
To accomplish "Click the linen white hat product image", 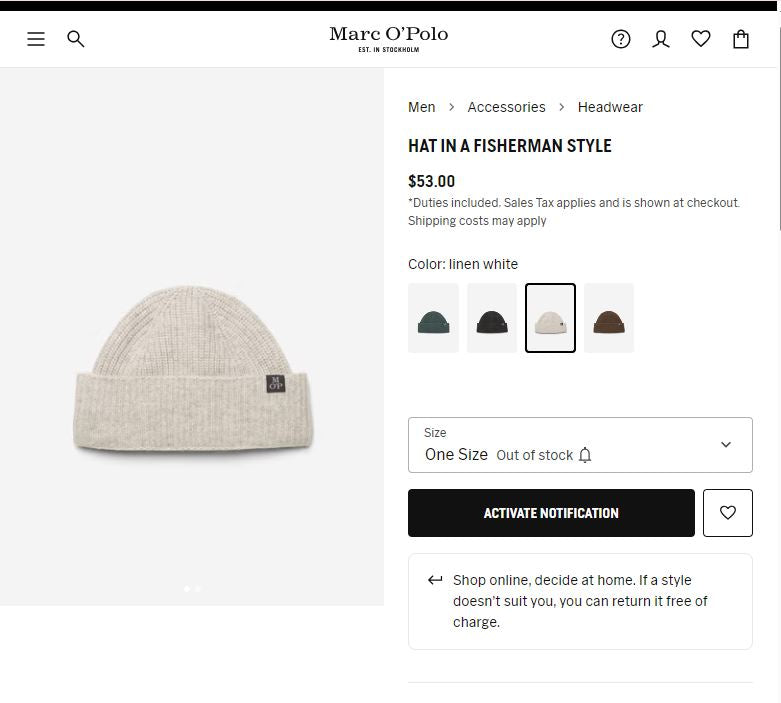I will tap(193, 370).
